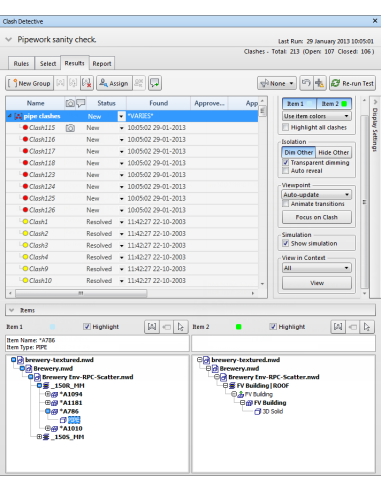
Task: Sort by the Found column header
Action: [x=158, y=103]
